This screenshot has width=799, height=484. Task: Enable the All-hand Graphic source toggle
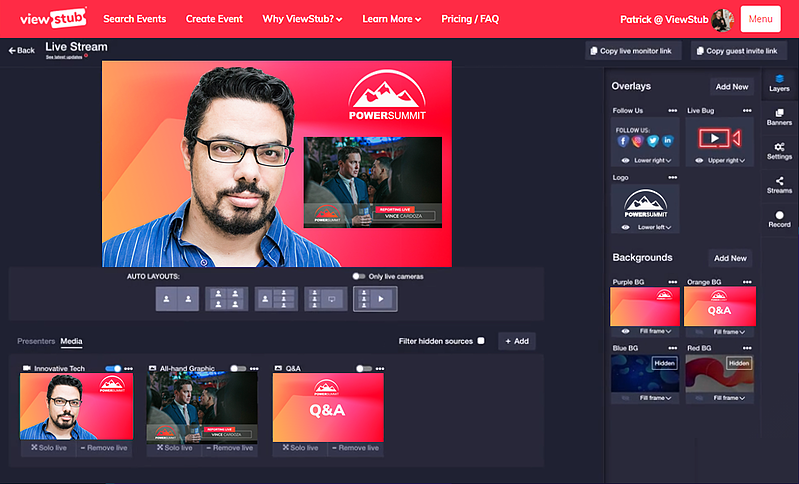click(x=238, y=368)
